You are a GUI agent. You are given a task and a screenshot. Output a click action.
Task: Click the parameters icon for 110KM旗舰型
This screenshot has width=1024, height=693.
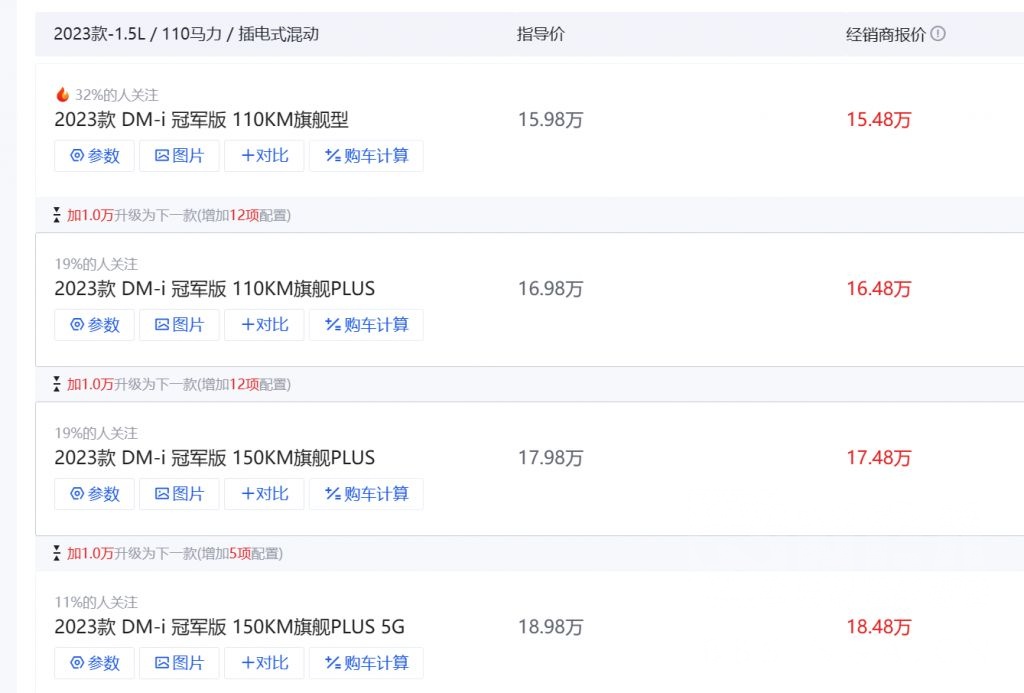point(77,156)
